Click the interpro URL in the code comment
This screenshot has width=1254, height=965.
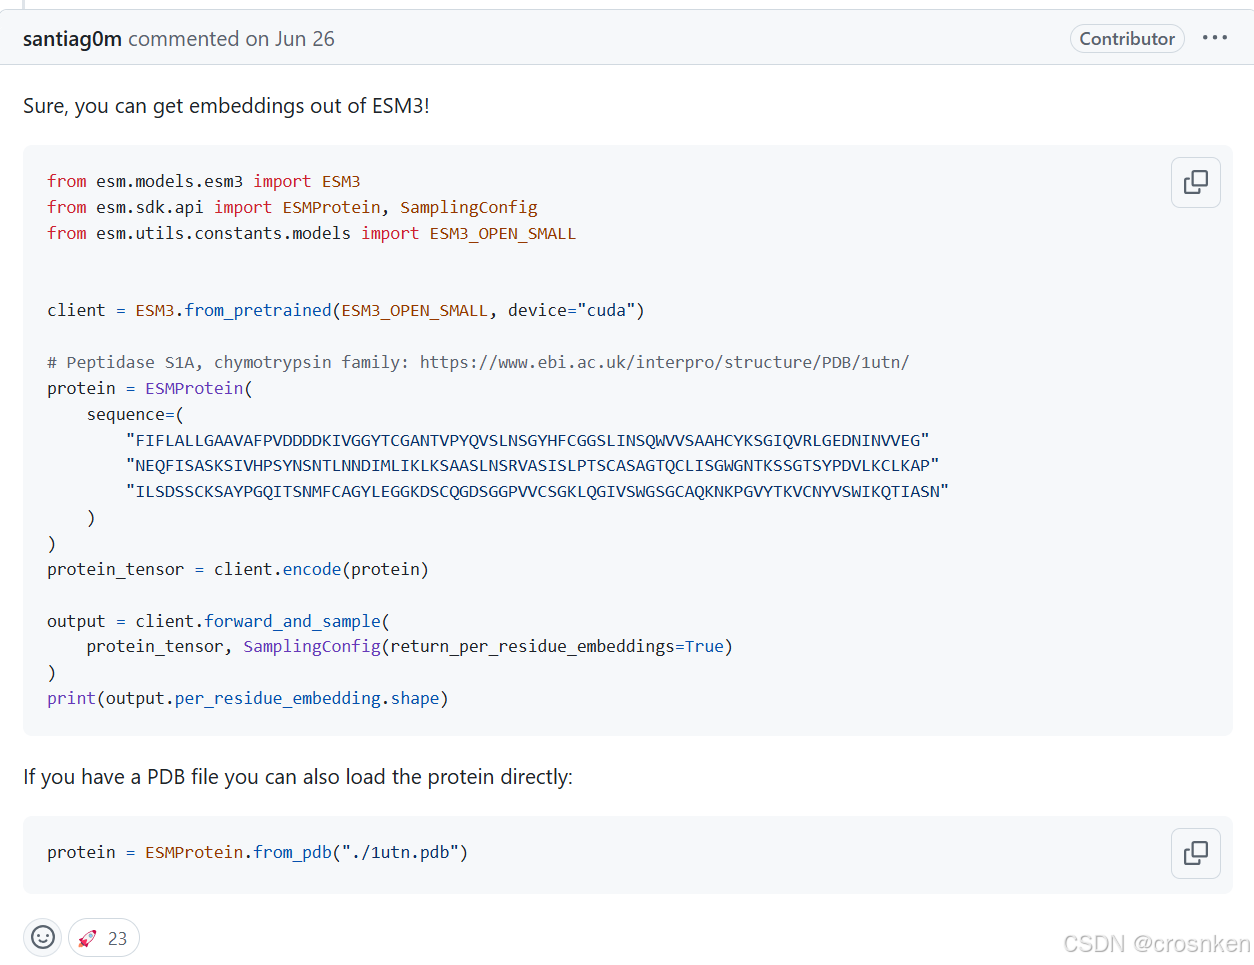[664, 362]
